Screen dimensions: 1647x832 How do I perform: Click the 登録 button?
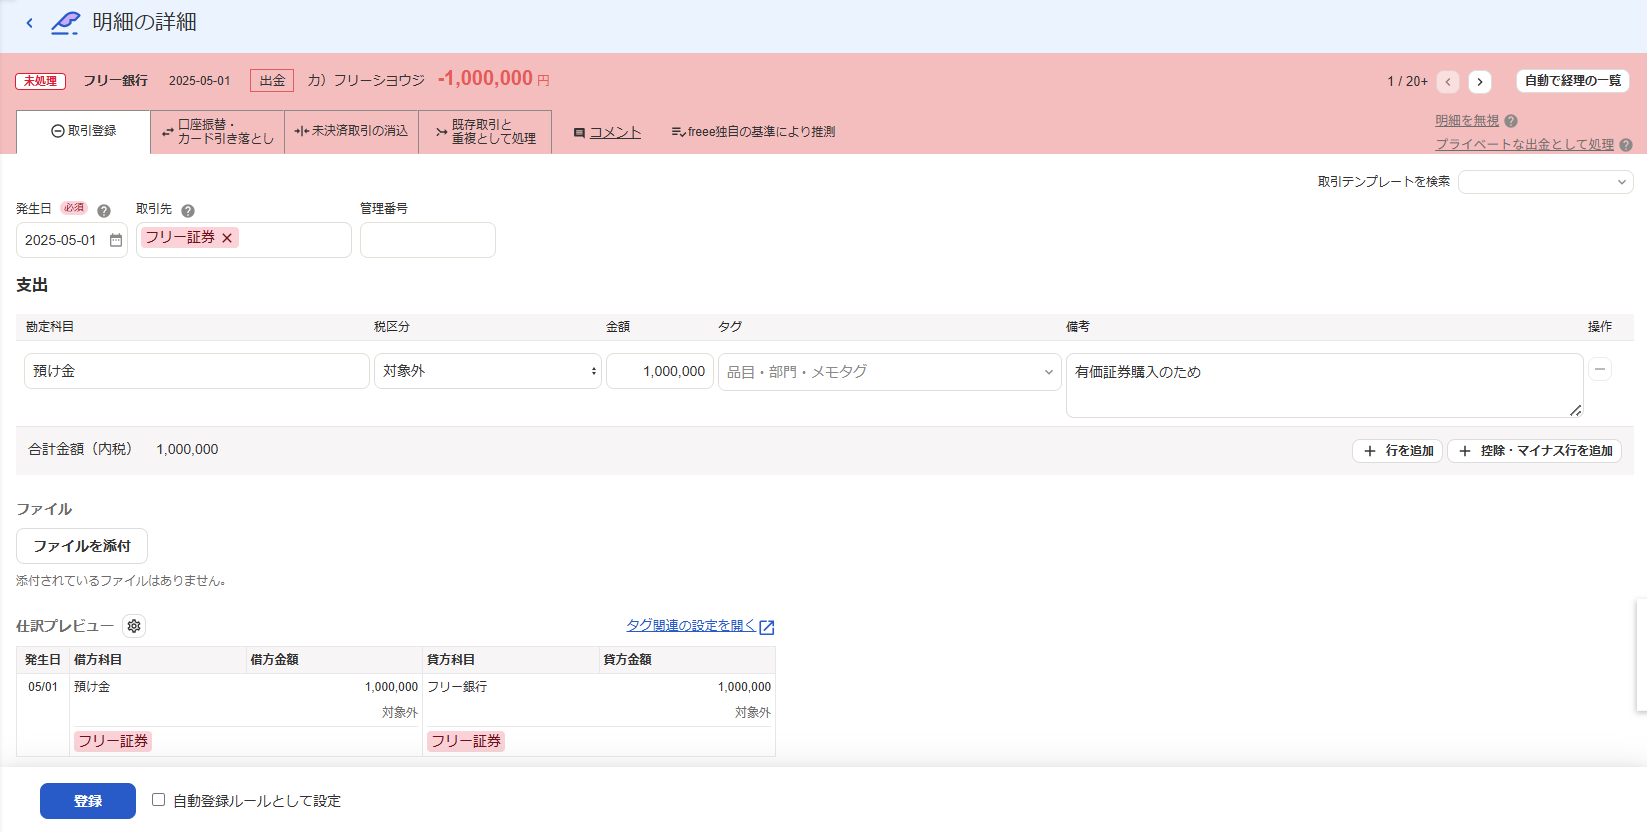coord(88,801)
